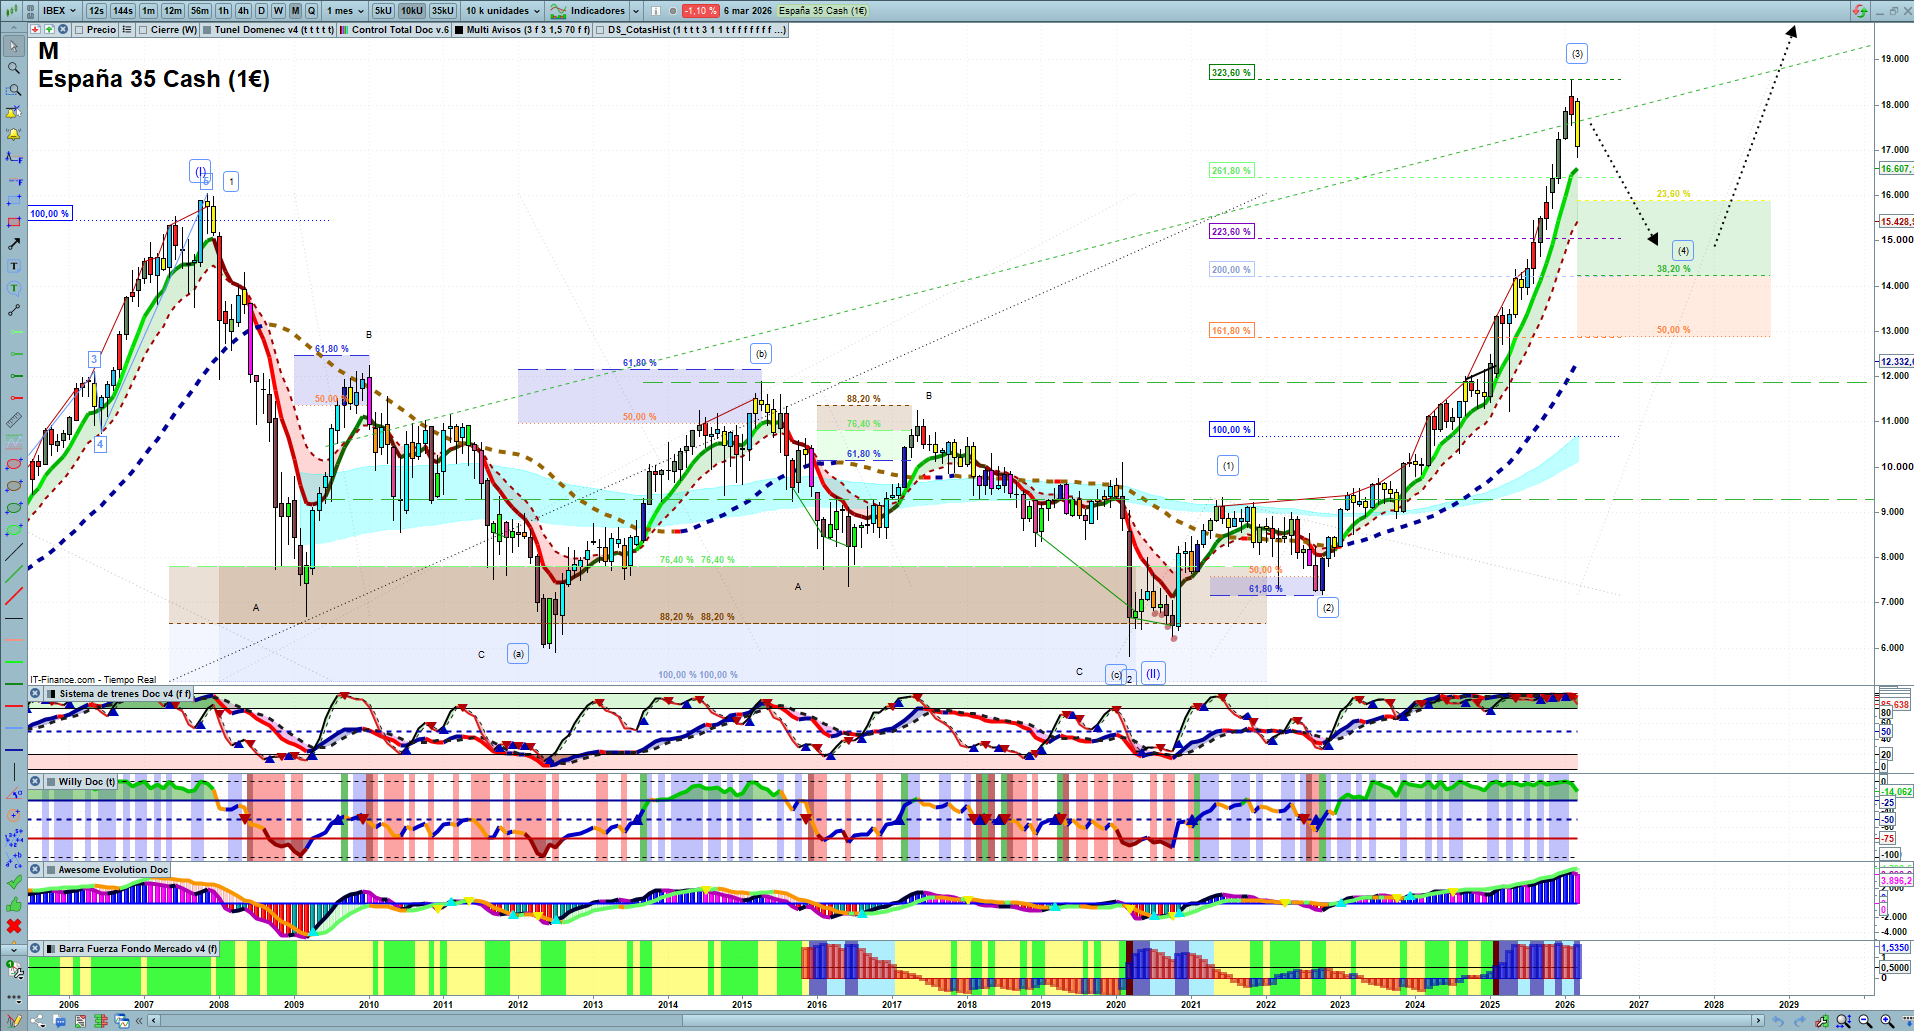Select the boxed text annotation tool
Screen dimensions: 1914x1031
click(14, 266)
